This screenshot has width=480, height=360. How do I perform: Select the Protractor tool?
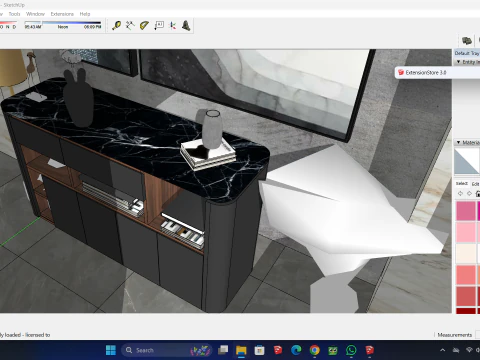[144, 25]
